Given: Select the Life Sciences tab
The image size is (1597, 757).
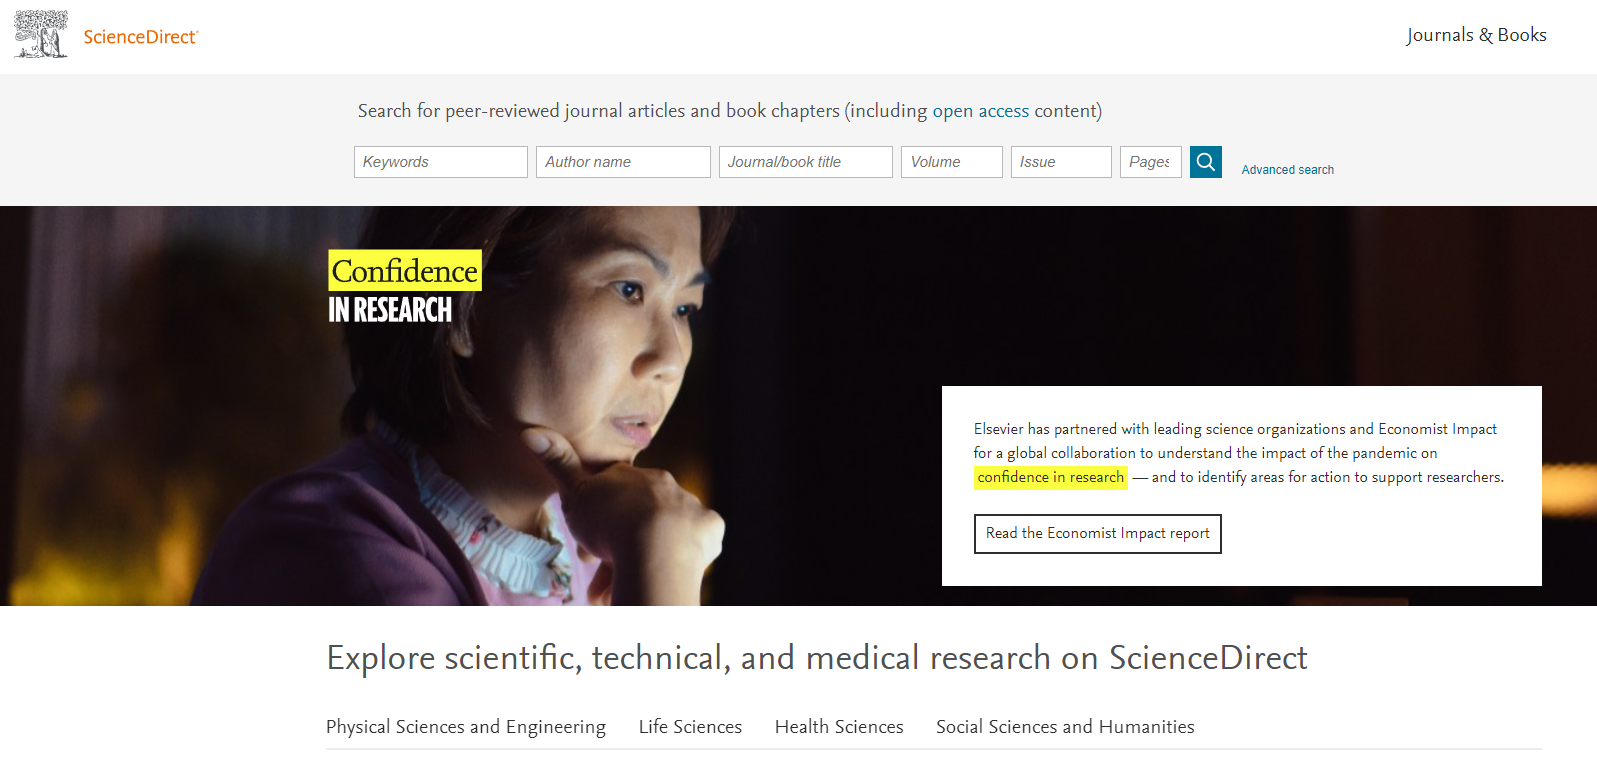Looking at the screenshot, I should coord(690,727).
